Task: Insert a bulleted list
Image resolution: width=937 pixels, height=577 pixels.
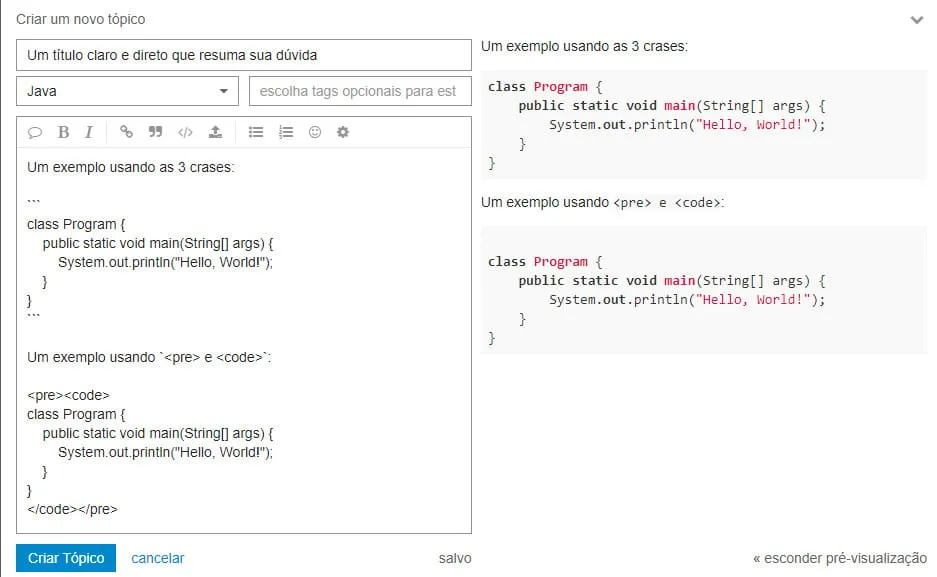Action: pos(256,132)
